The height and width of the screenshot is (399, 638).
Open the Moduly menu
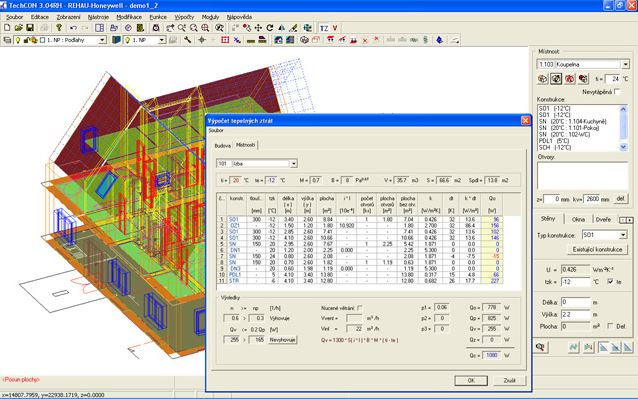coord(210,17)
